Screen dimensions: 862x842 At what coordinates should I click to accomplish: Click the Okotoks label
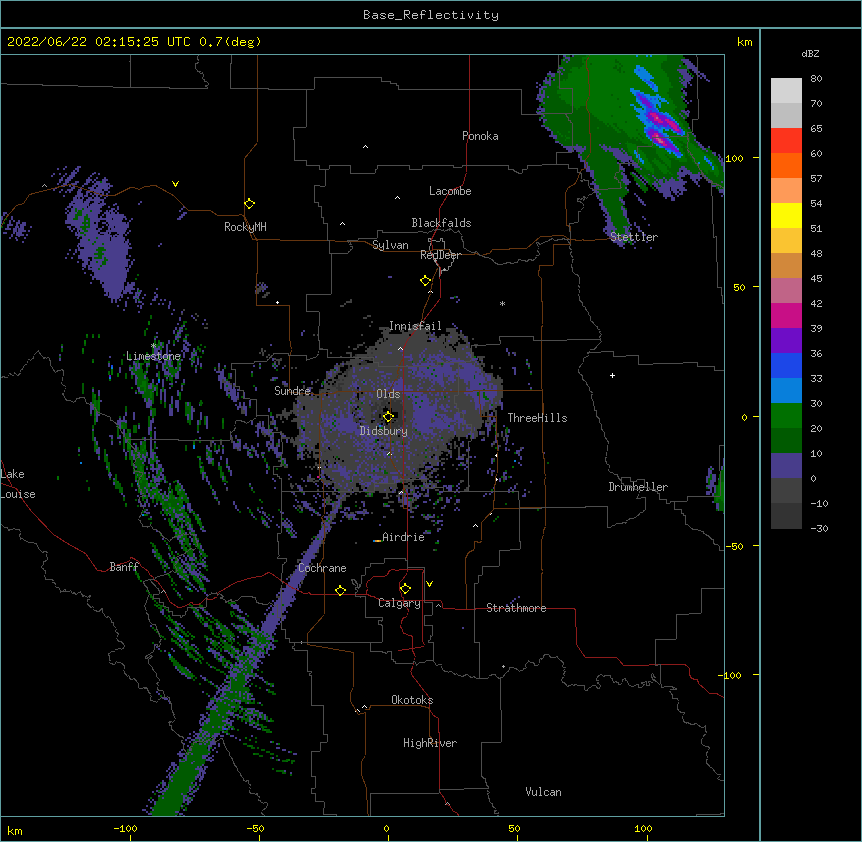tap(412, 700)
